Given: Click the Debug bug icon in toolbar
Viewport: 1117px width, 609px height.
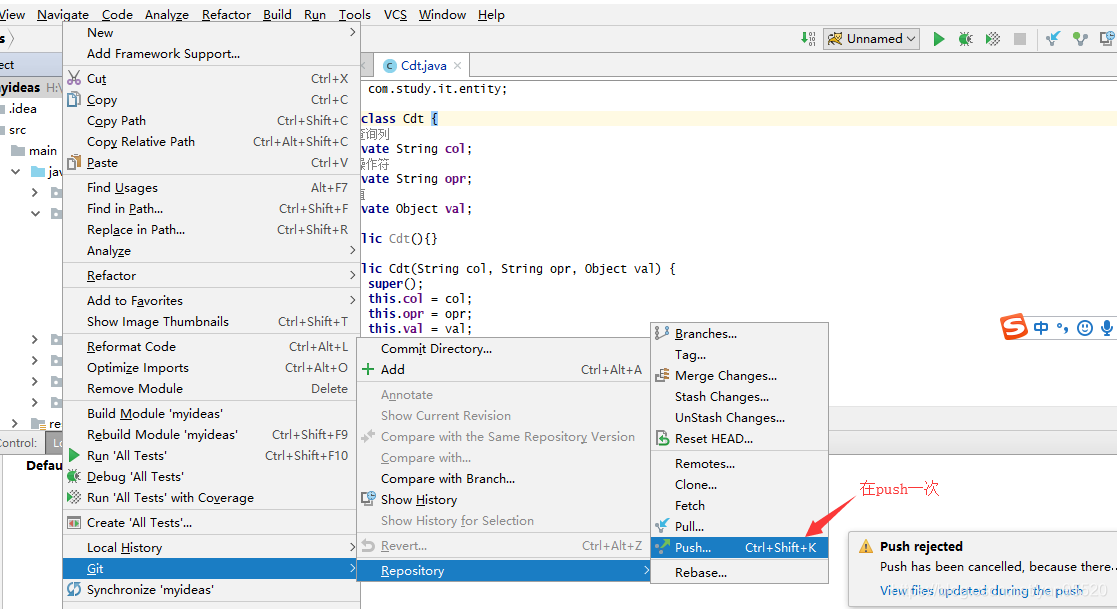Looking at the screenshot, I should tap(965, 39).
